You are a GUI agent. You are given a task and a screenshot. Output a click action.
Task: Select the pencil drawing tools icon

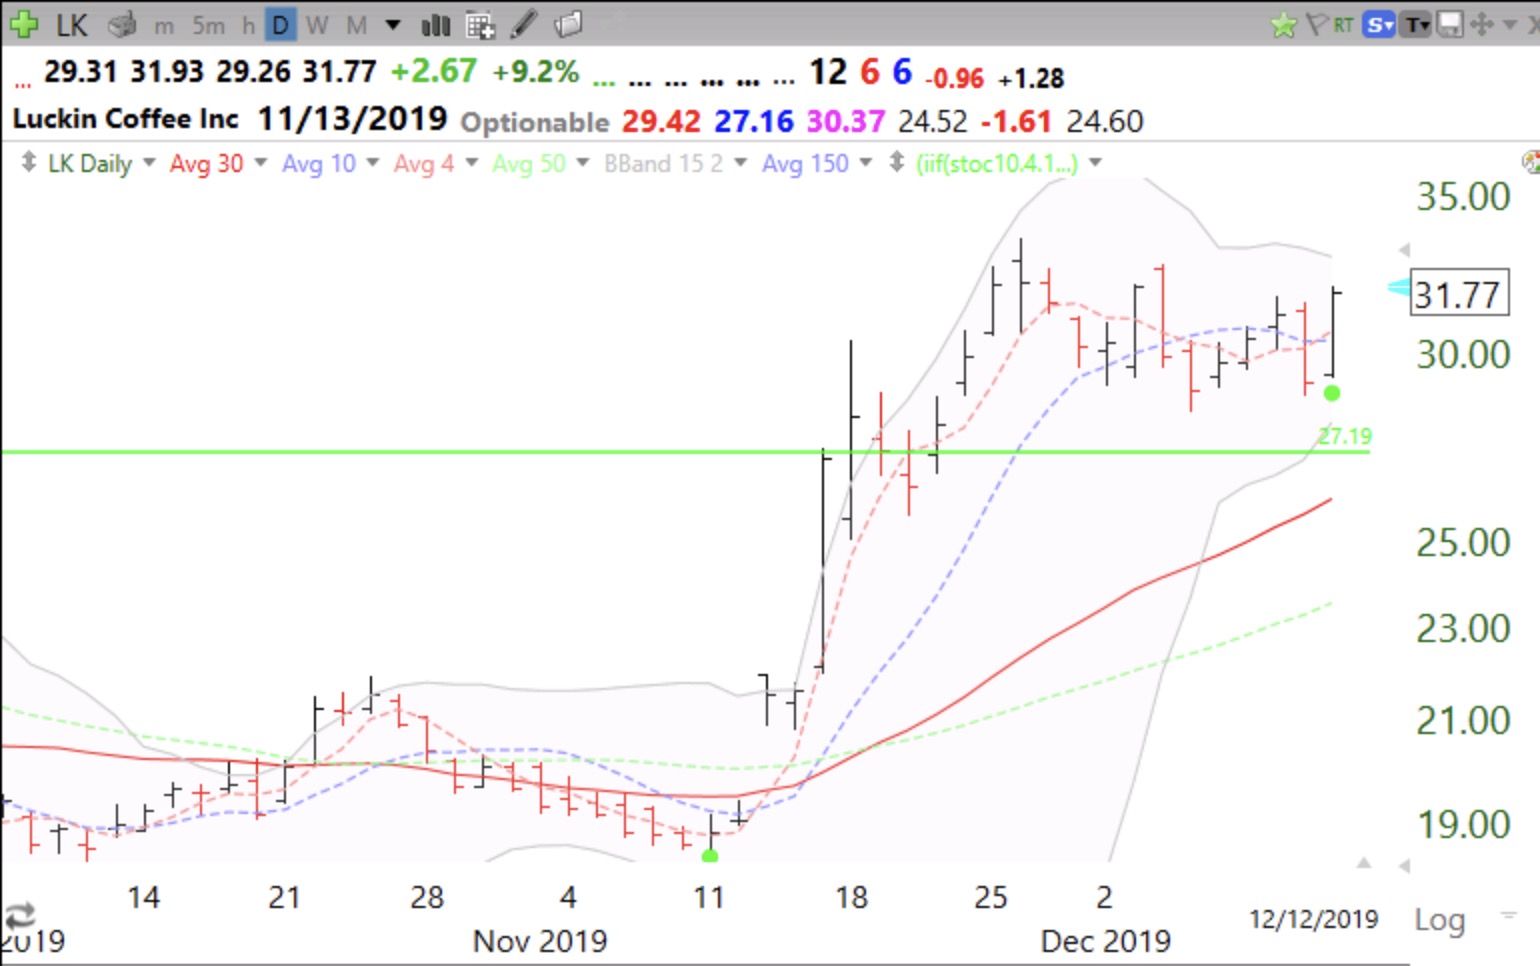(524, 24)
